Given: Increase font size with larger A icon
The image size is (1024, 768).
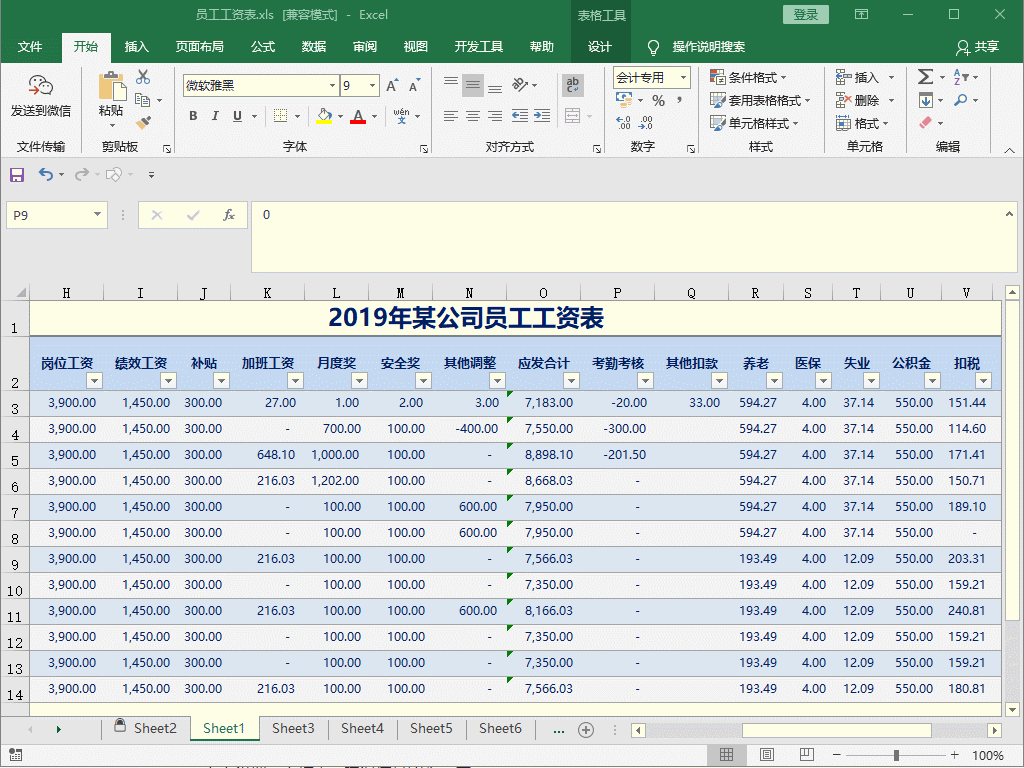Looking at the screenshot, I should pos(392,86).
